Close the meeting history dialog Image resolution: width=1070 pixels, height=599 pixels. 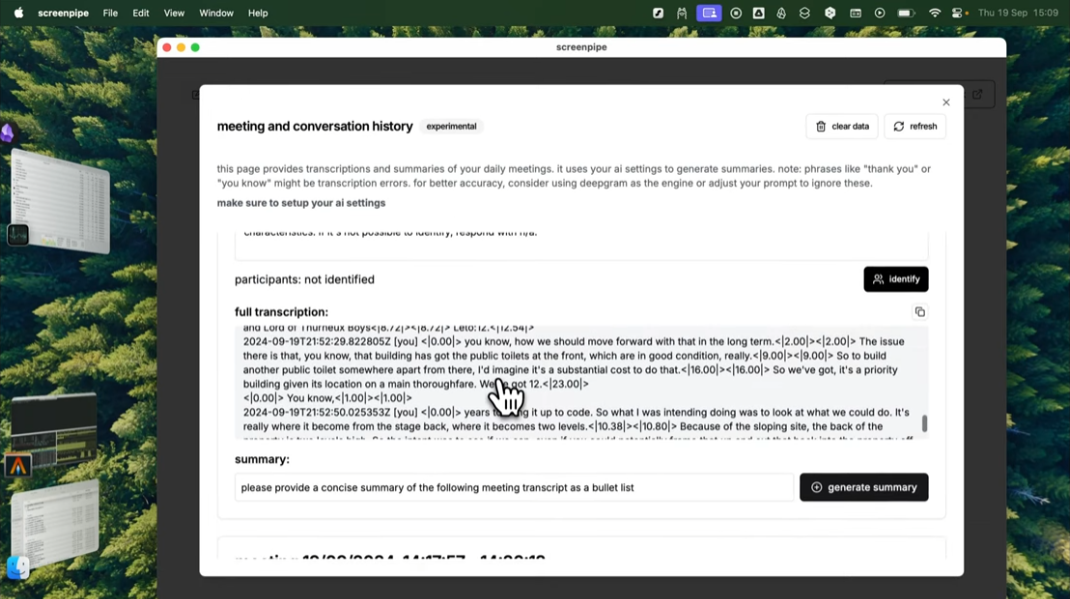[x=946, y=102]
